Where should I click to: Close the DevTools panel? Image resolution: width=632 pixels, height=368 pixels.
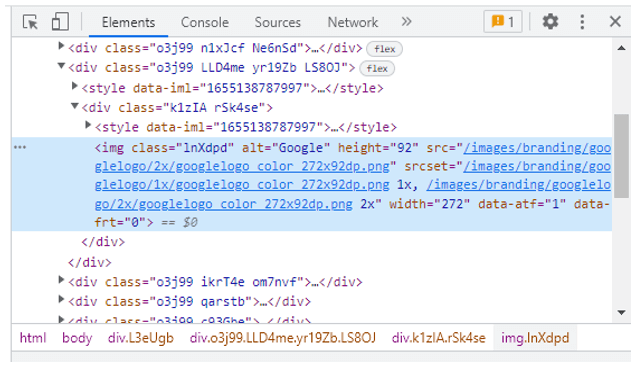pos(615,21)
